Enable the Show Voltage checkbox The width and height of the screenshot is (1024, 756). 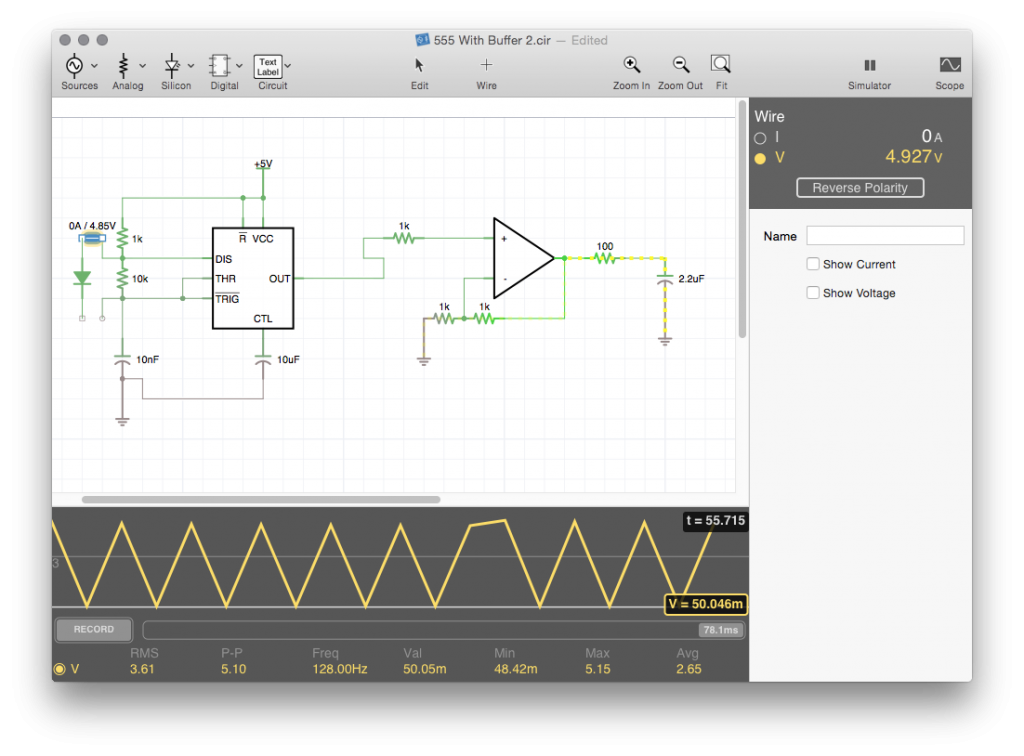click(x=813, y=292)
